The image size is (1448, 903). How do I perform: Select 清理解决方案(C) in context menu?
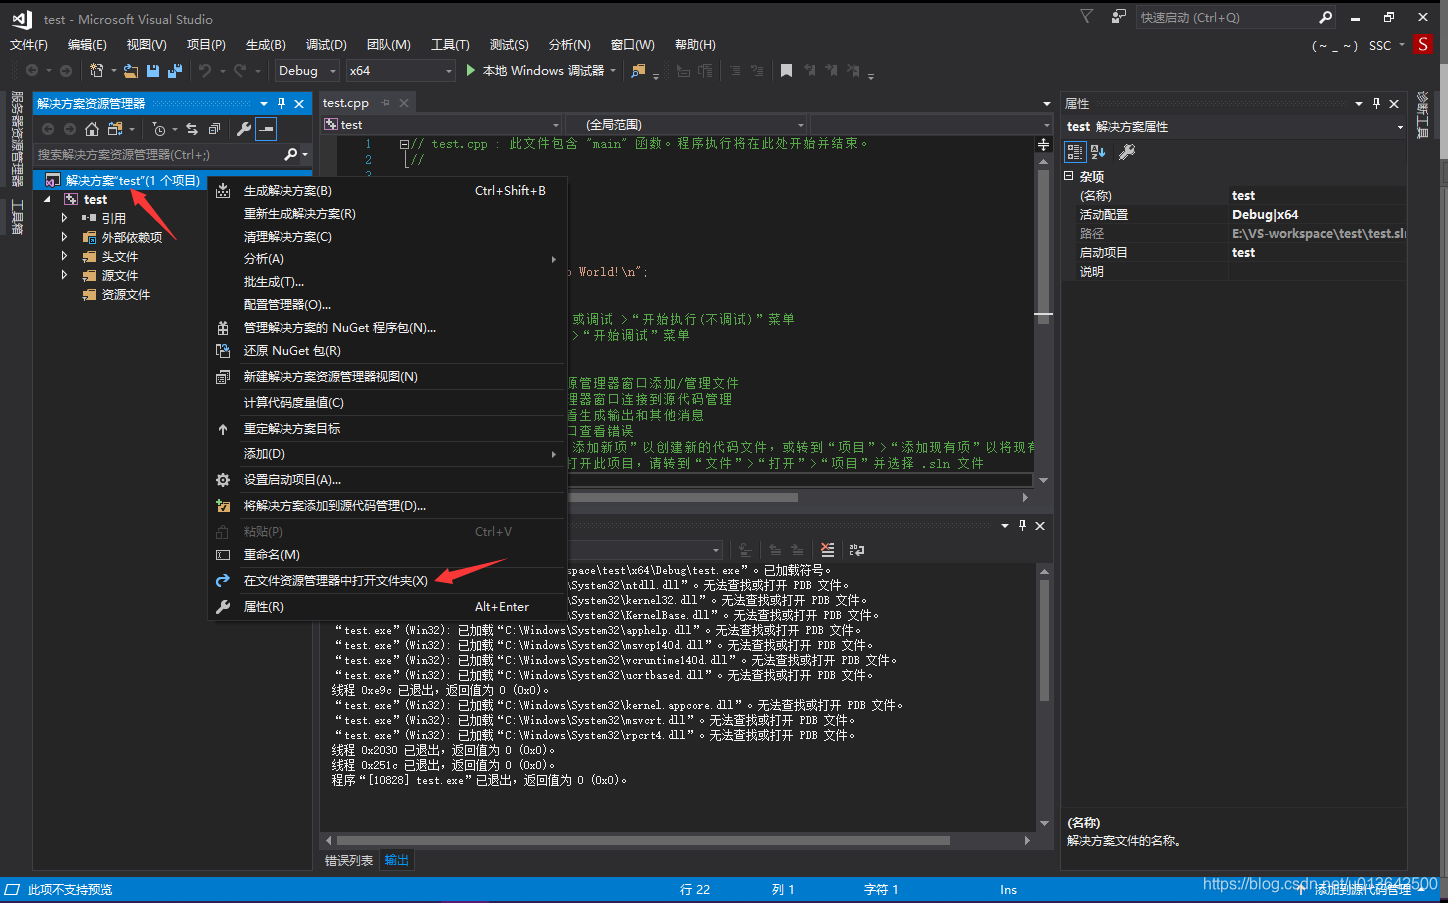pyautogui.click(x=388, y=237)
